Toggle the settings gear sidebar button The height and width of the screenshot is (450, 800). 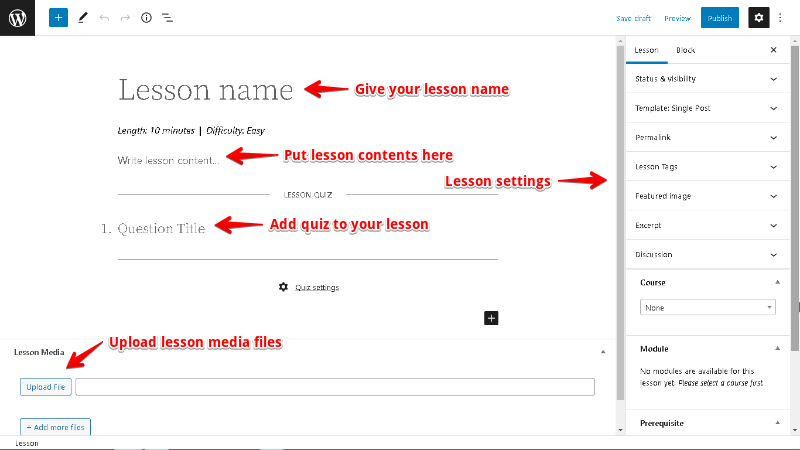pyautogui.click(x=759, y=18)
